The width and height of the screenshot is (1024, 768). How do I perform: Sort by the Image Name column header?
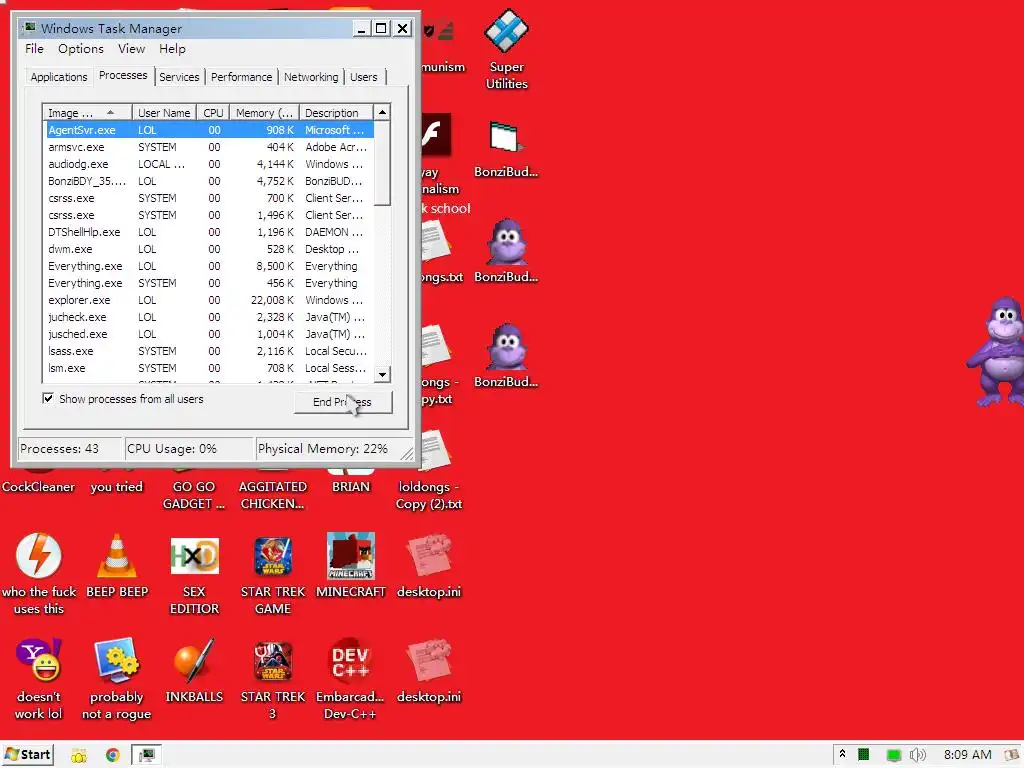click(88, 113)
